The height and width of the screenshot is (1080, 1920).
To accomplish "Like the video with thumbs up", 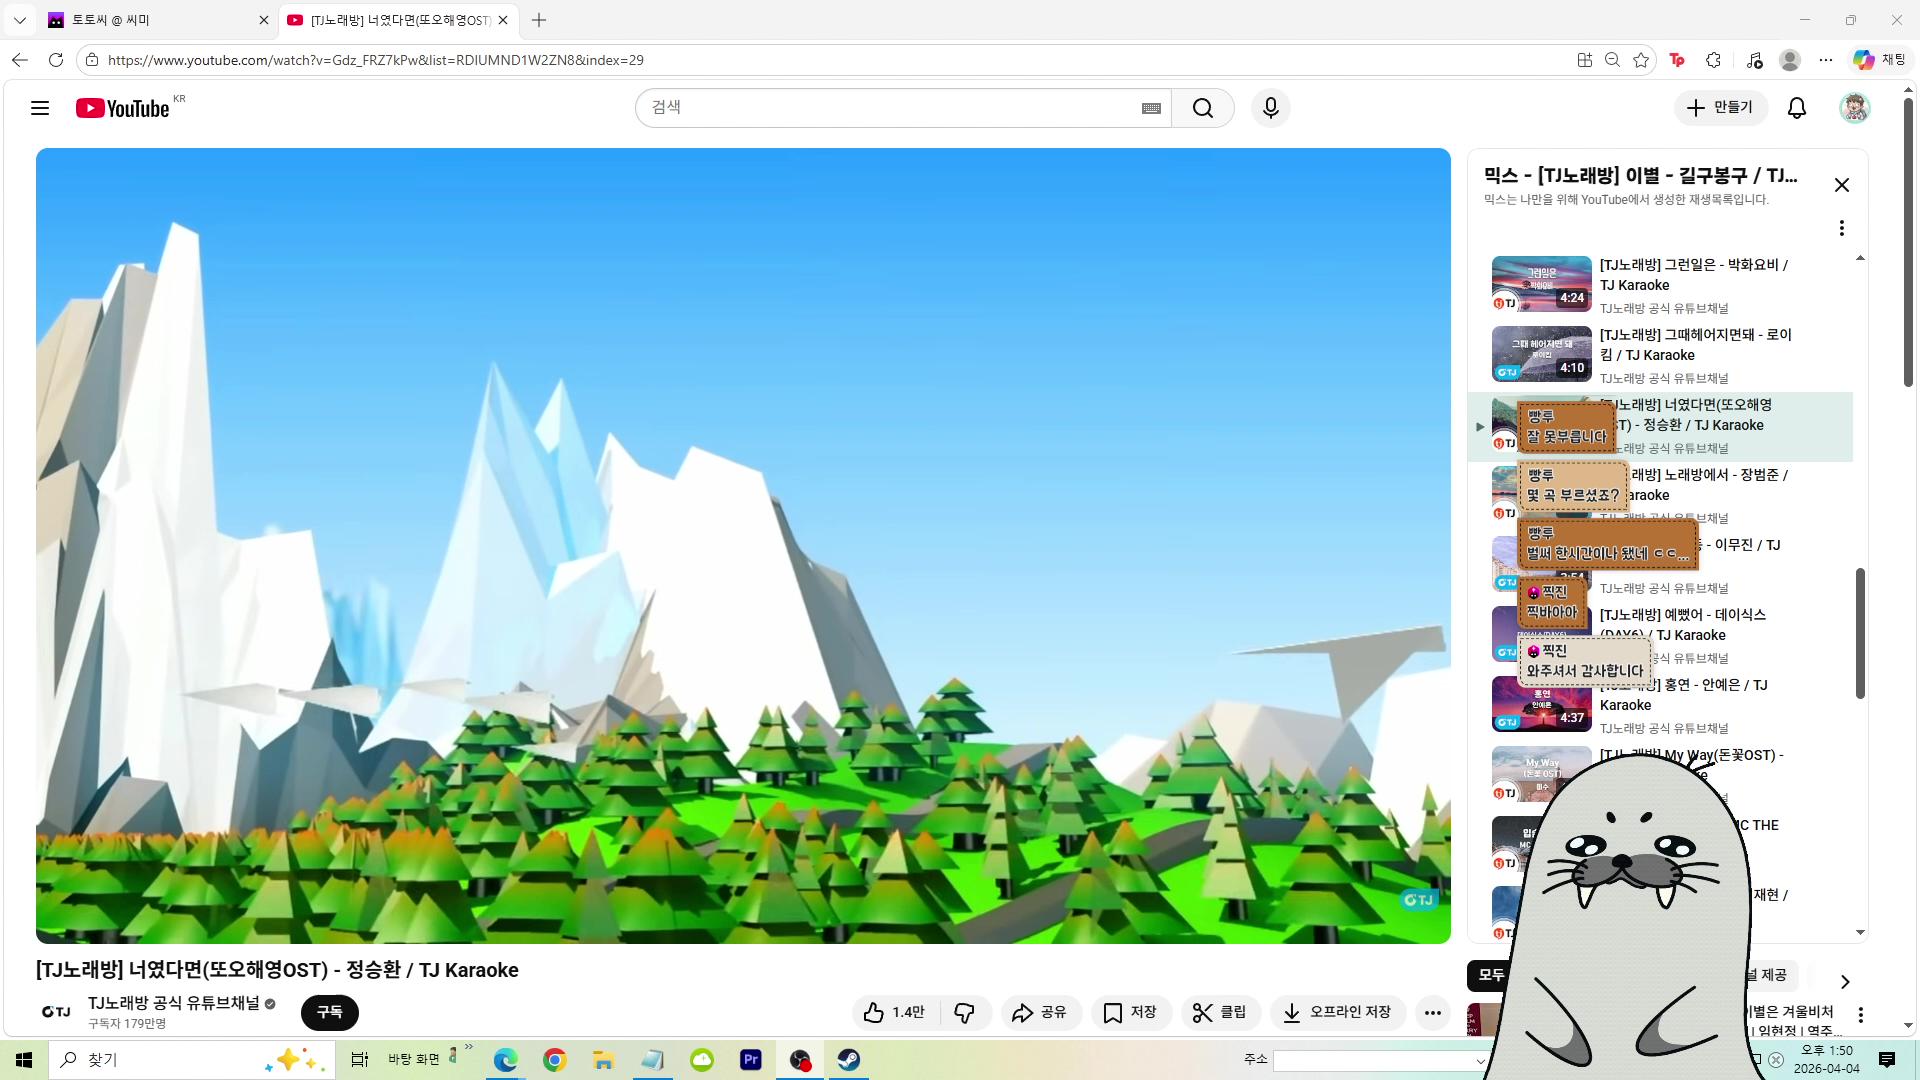I will [x=896, y=1013].
